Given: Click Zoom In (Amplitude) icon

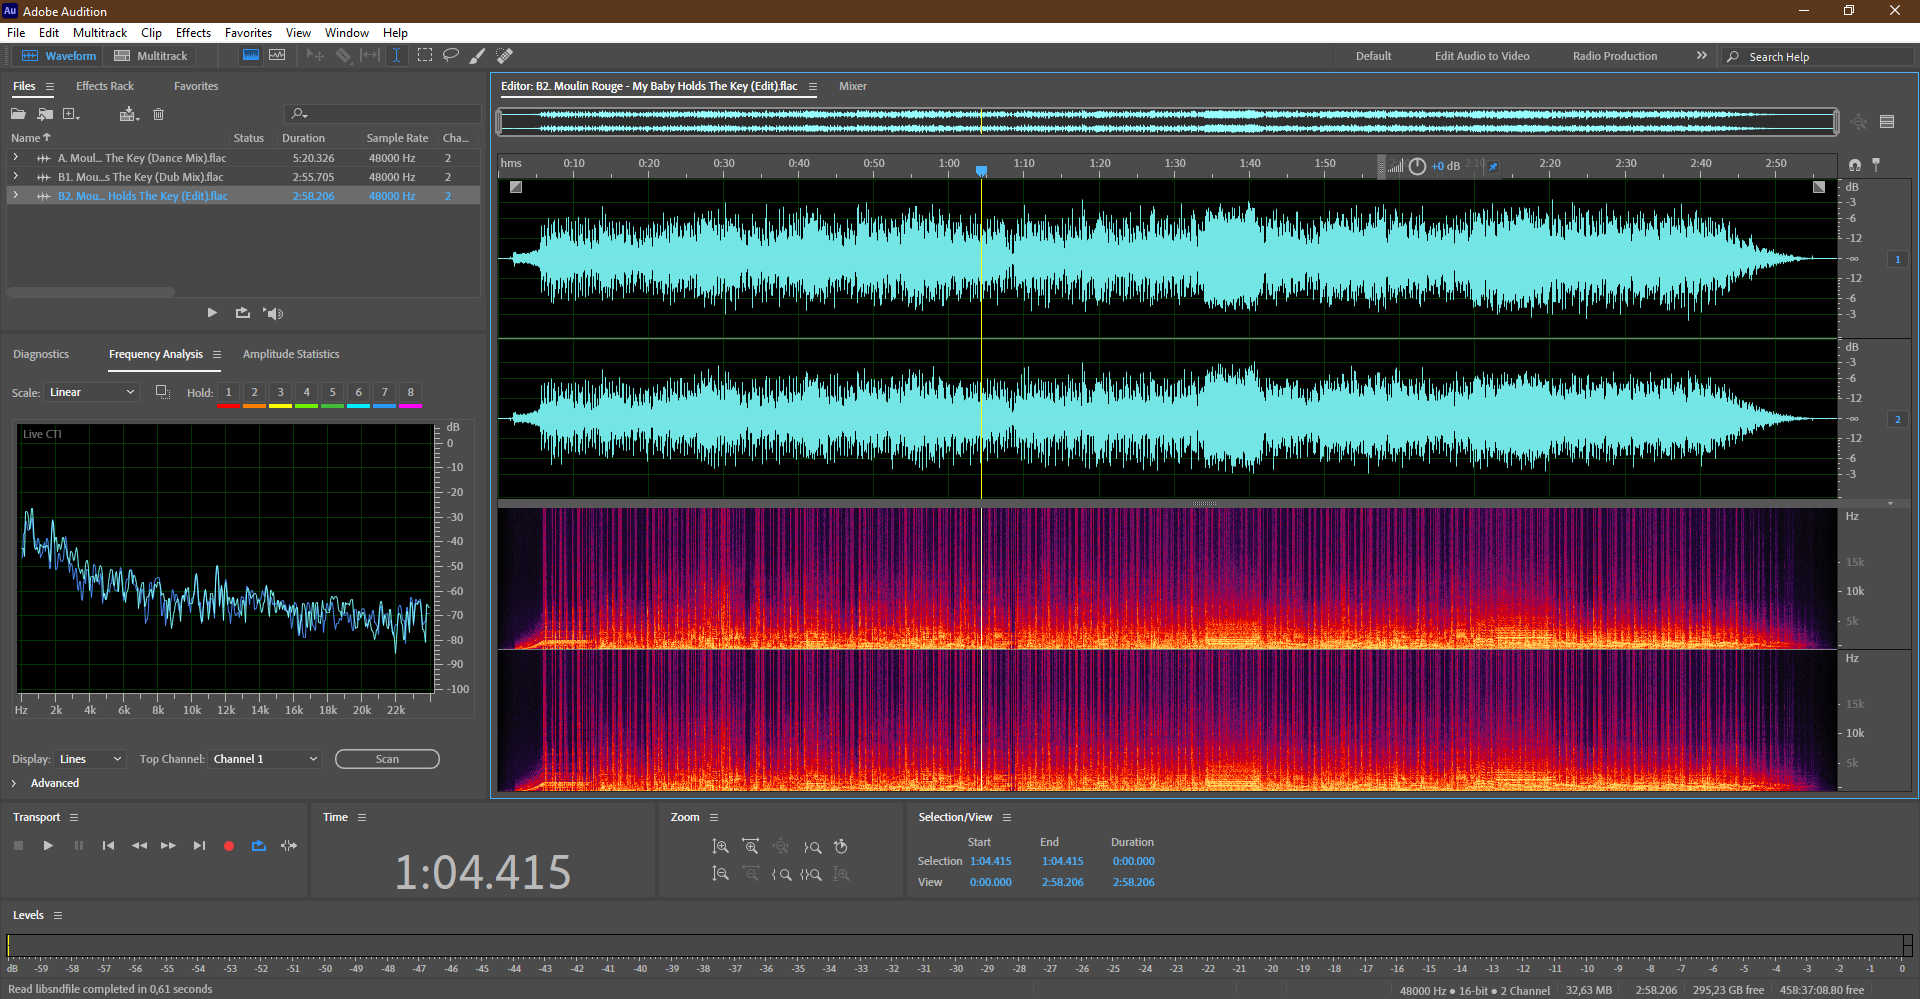Looking at the screenshot, I should point(720,846).
